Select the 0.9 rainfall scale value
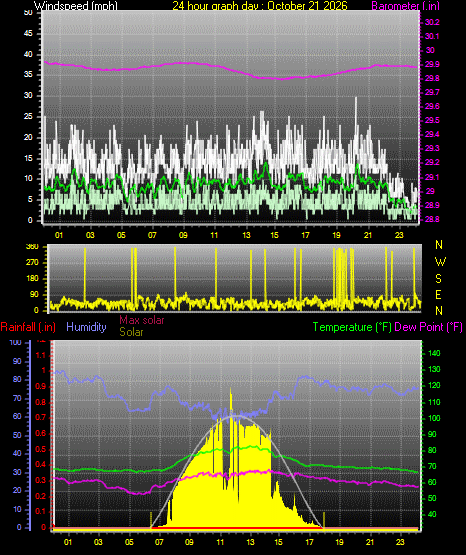This screenshot has width=466, height=555. (41, 386)
